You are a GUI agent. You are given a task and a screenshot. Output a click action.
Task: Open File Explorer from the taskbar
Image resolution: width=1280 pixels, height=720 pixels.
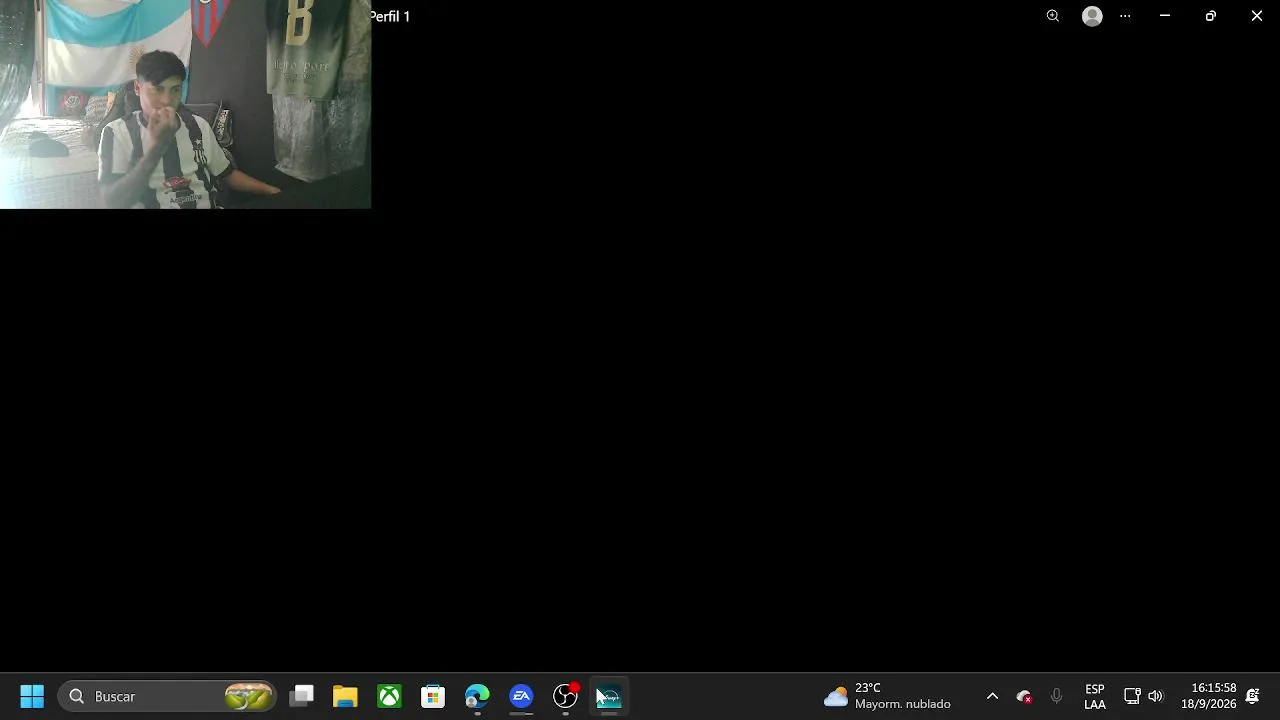pyautogui.click(x=345, y=696)
